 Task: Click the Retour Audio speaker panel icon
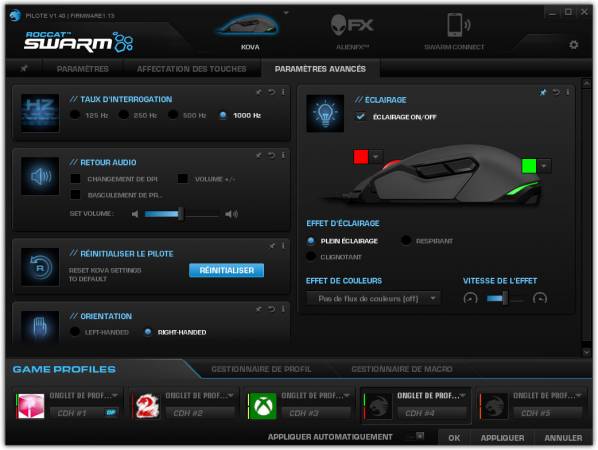pyautogui.click(x=40, y=177)
